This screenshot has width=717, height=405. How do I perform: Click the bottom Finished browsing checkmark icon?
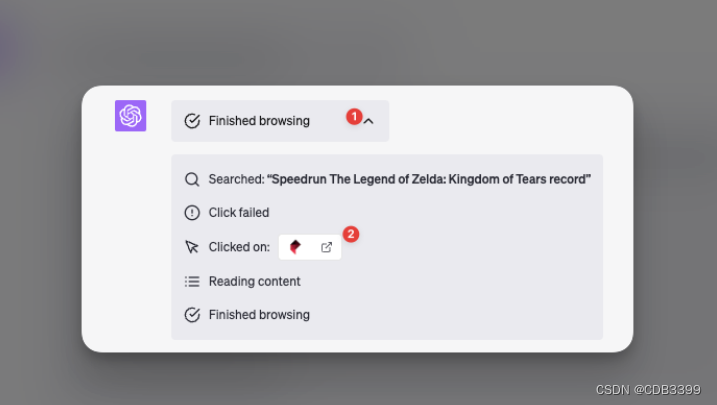[x=192, y=314]
